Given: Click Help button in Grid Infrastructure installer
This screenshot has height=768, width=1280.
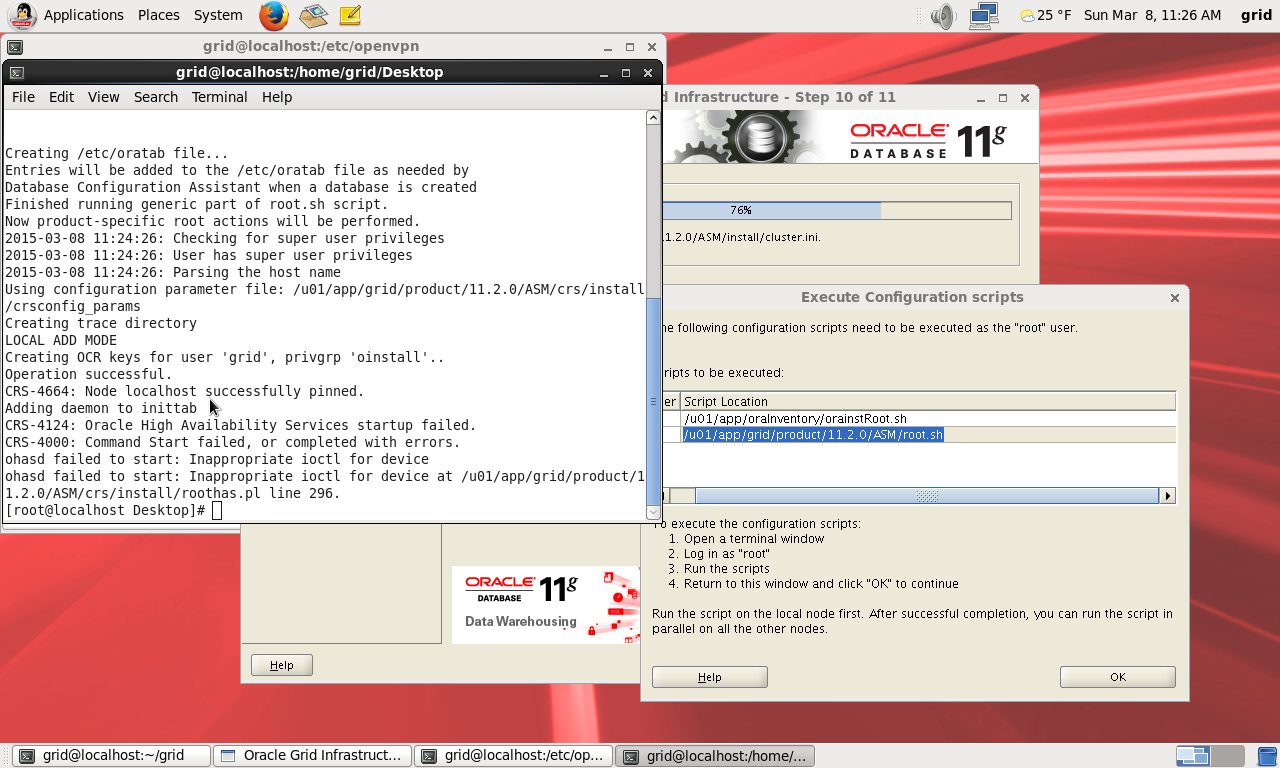Looking at the screenshot, I should [x=282, y=665].
